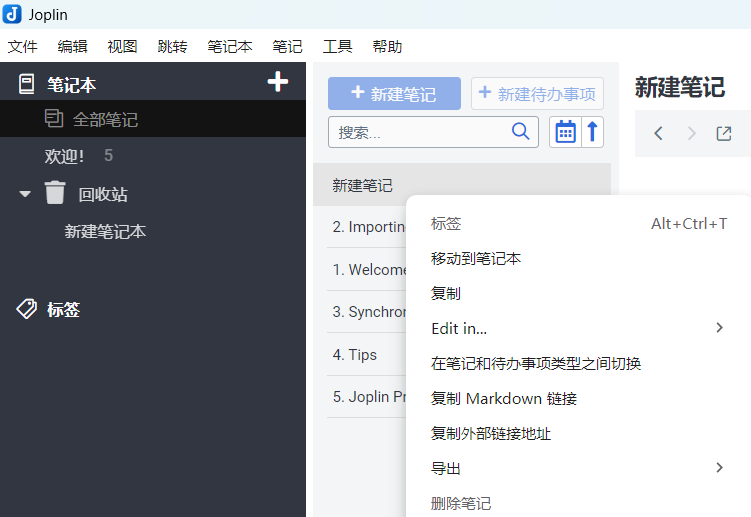Click the 新建笔记 button
Image resolution: width=751 pixels, height=517 pixels.
pos(394,93)
